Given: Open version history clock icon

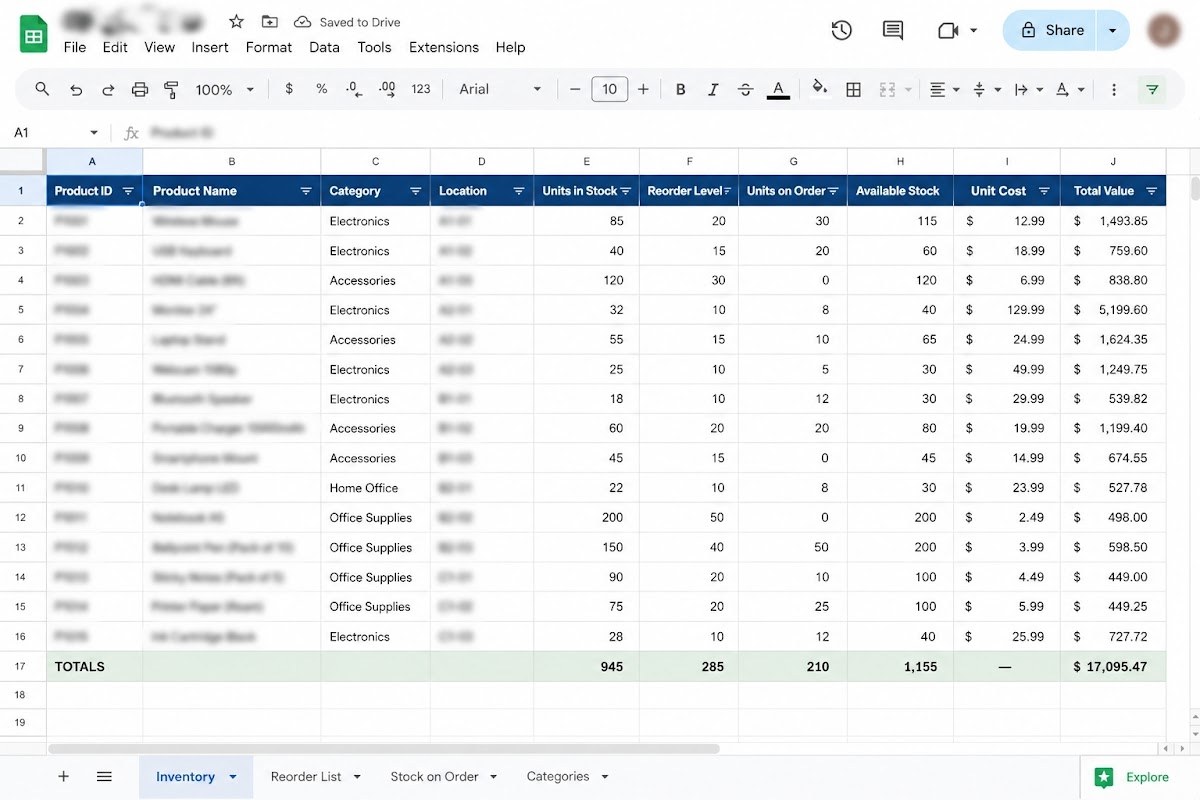Looking at the screenshot, I should 842,31.
